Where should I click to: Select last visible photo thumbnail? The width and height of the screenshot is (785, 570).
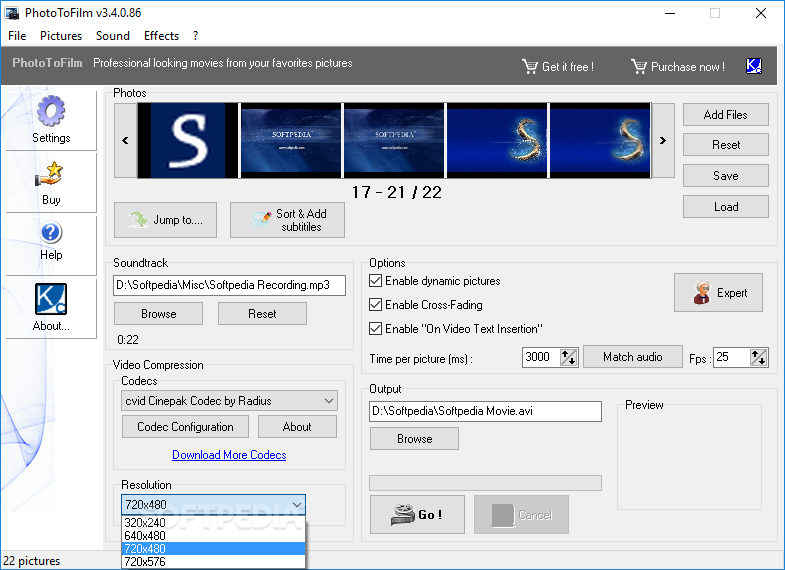click(x=600, y=141)
